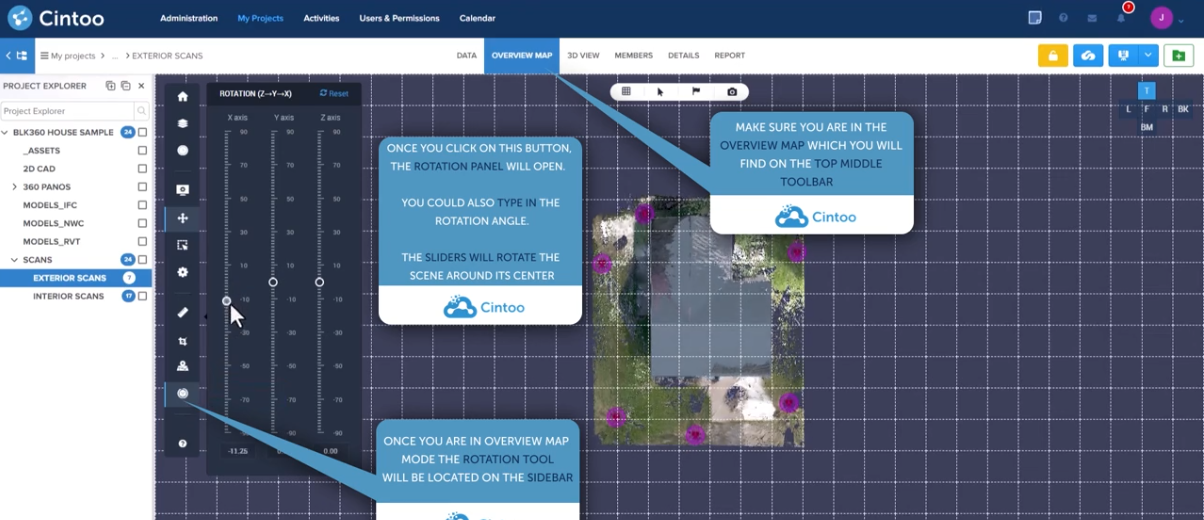Open the Users & Permissions menu
This screenshot has height=520, width=1204.
[x=399, y=18]
